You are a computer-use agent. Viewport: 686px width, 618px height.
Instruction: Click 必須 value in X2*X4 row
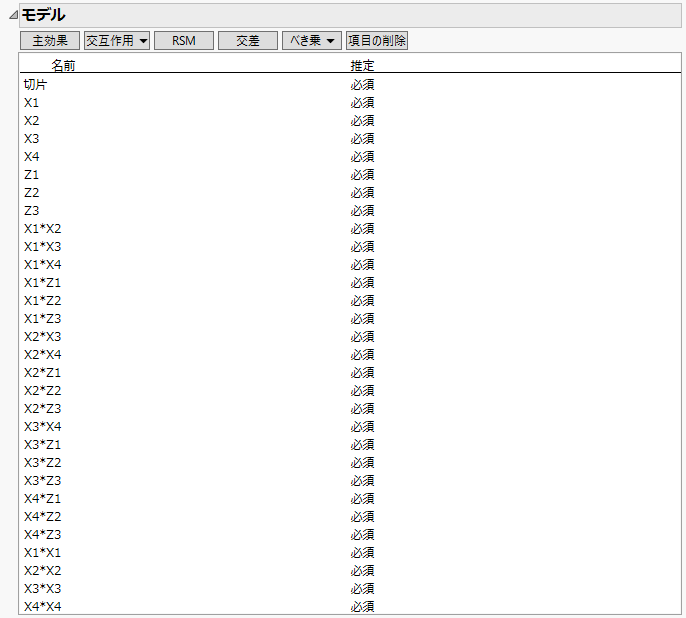point(362,354)
